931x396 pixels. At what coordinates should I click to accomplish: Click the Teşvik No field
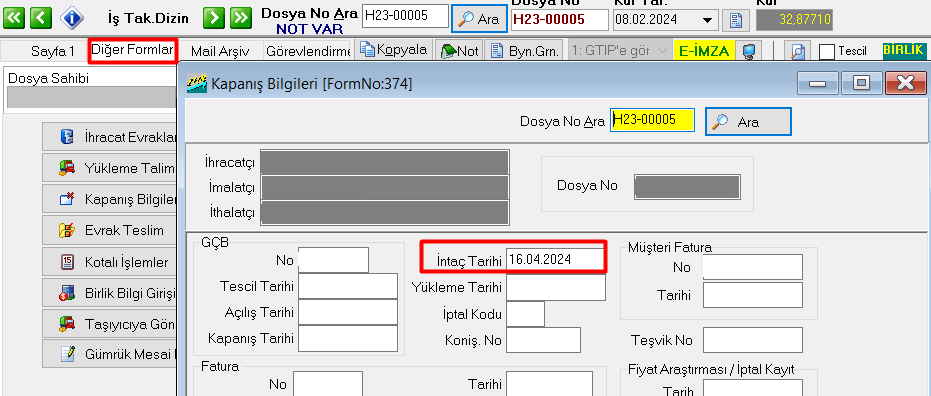752,340
